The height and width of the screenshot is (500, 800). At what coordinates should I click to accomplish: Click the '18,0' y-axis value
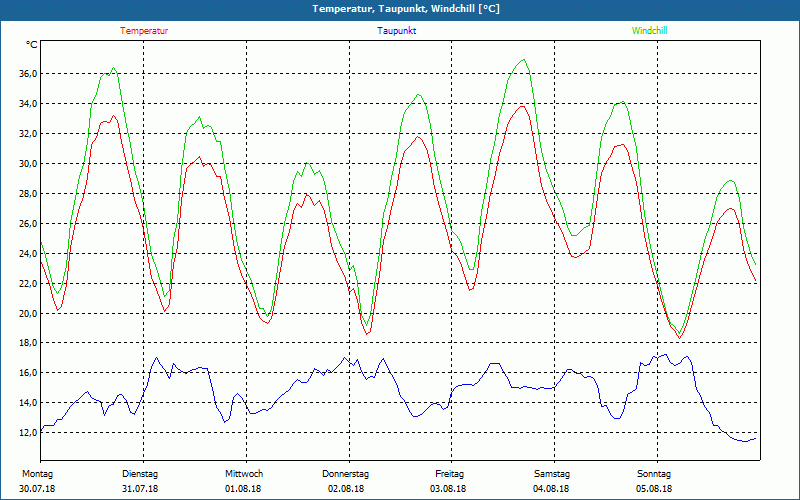point(28,343)
